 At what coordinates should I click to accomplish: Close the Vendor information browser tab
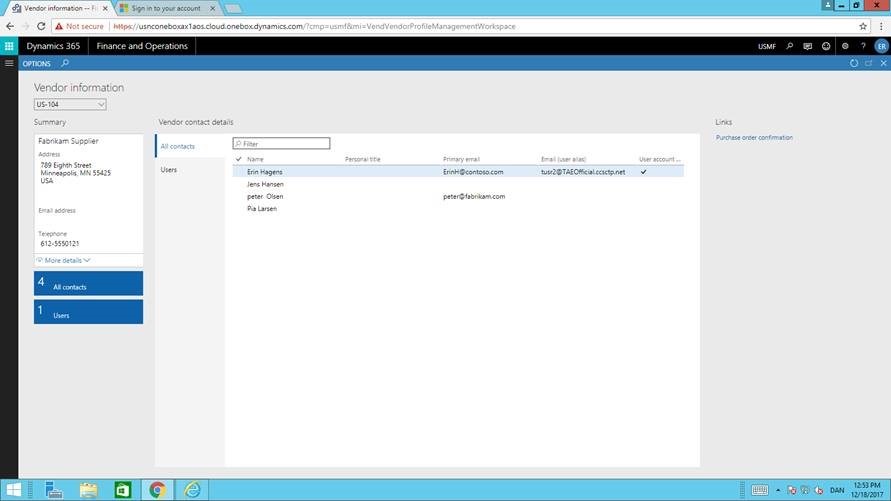click(x=105, y=9)
